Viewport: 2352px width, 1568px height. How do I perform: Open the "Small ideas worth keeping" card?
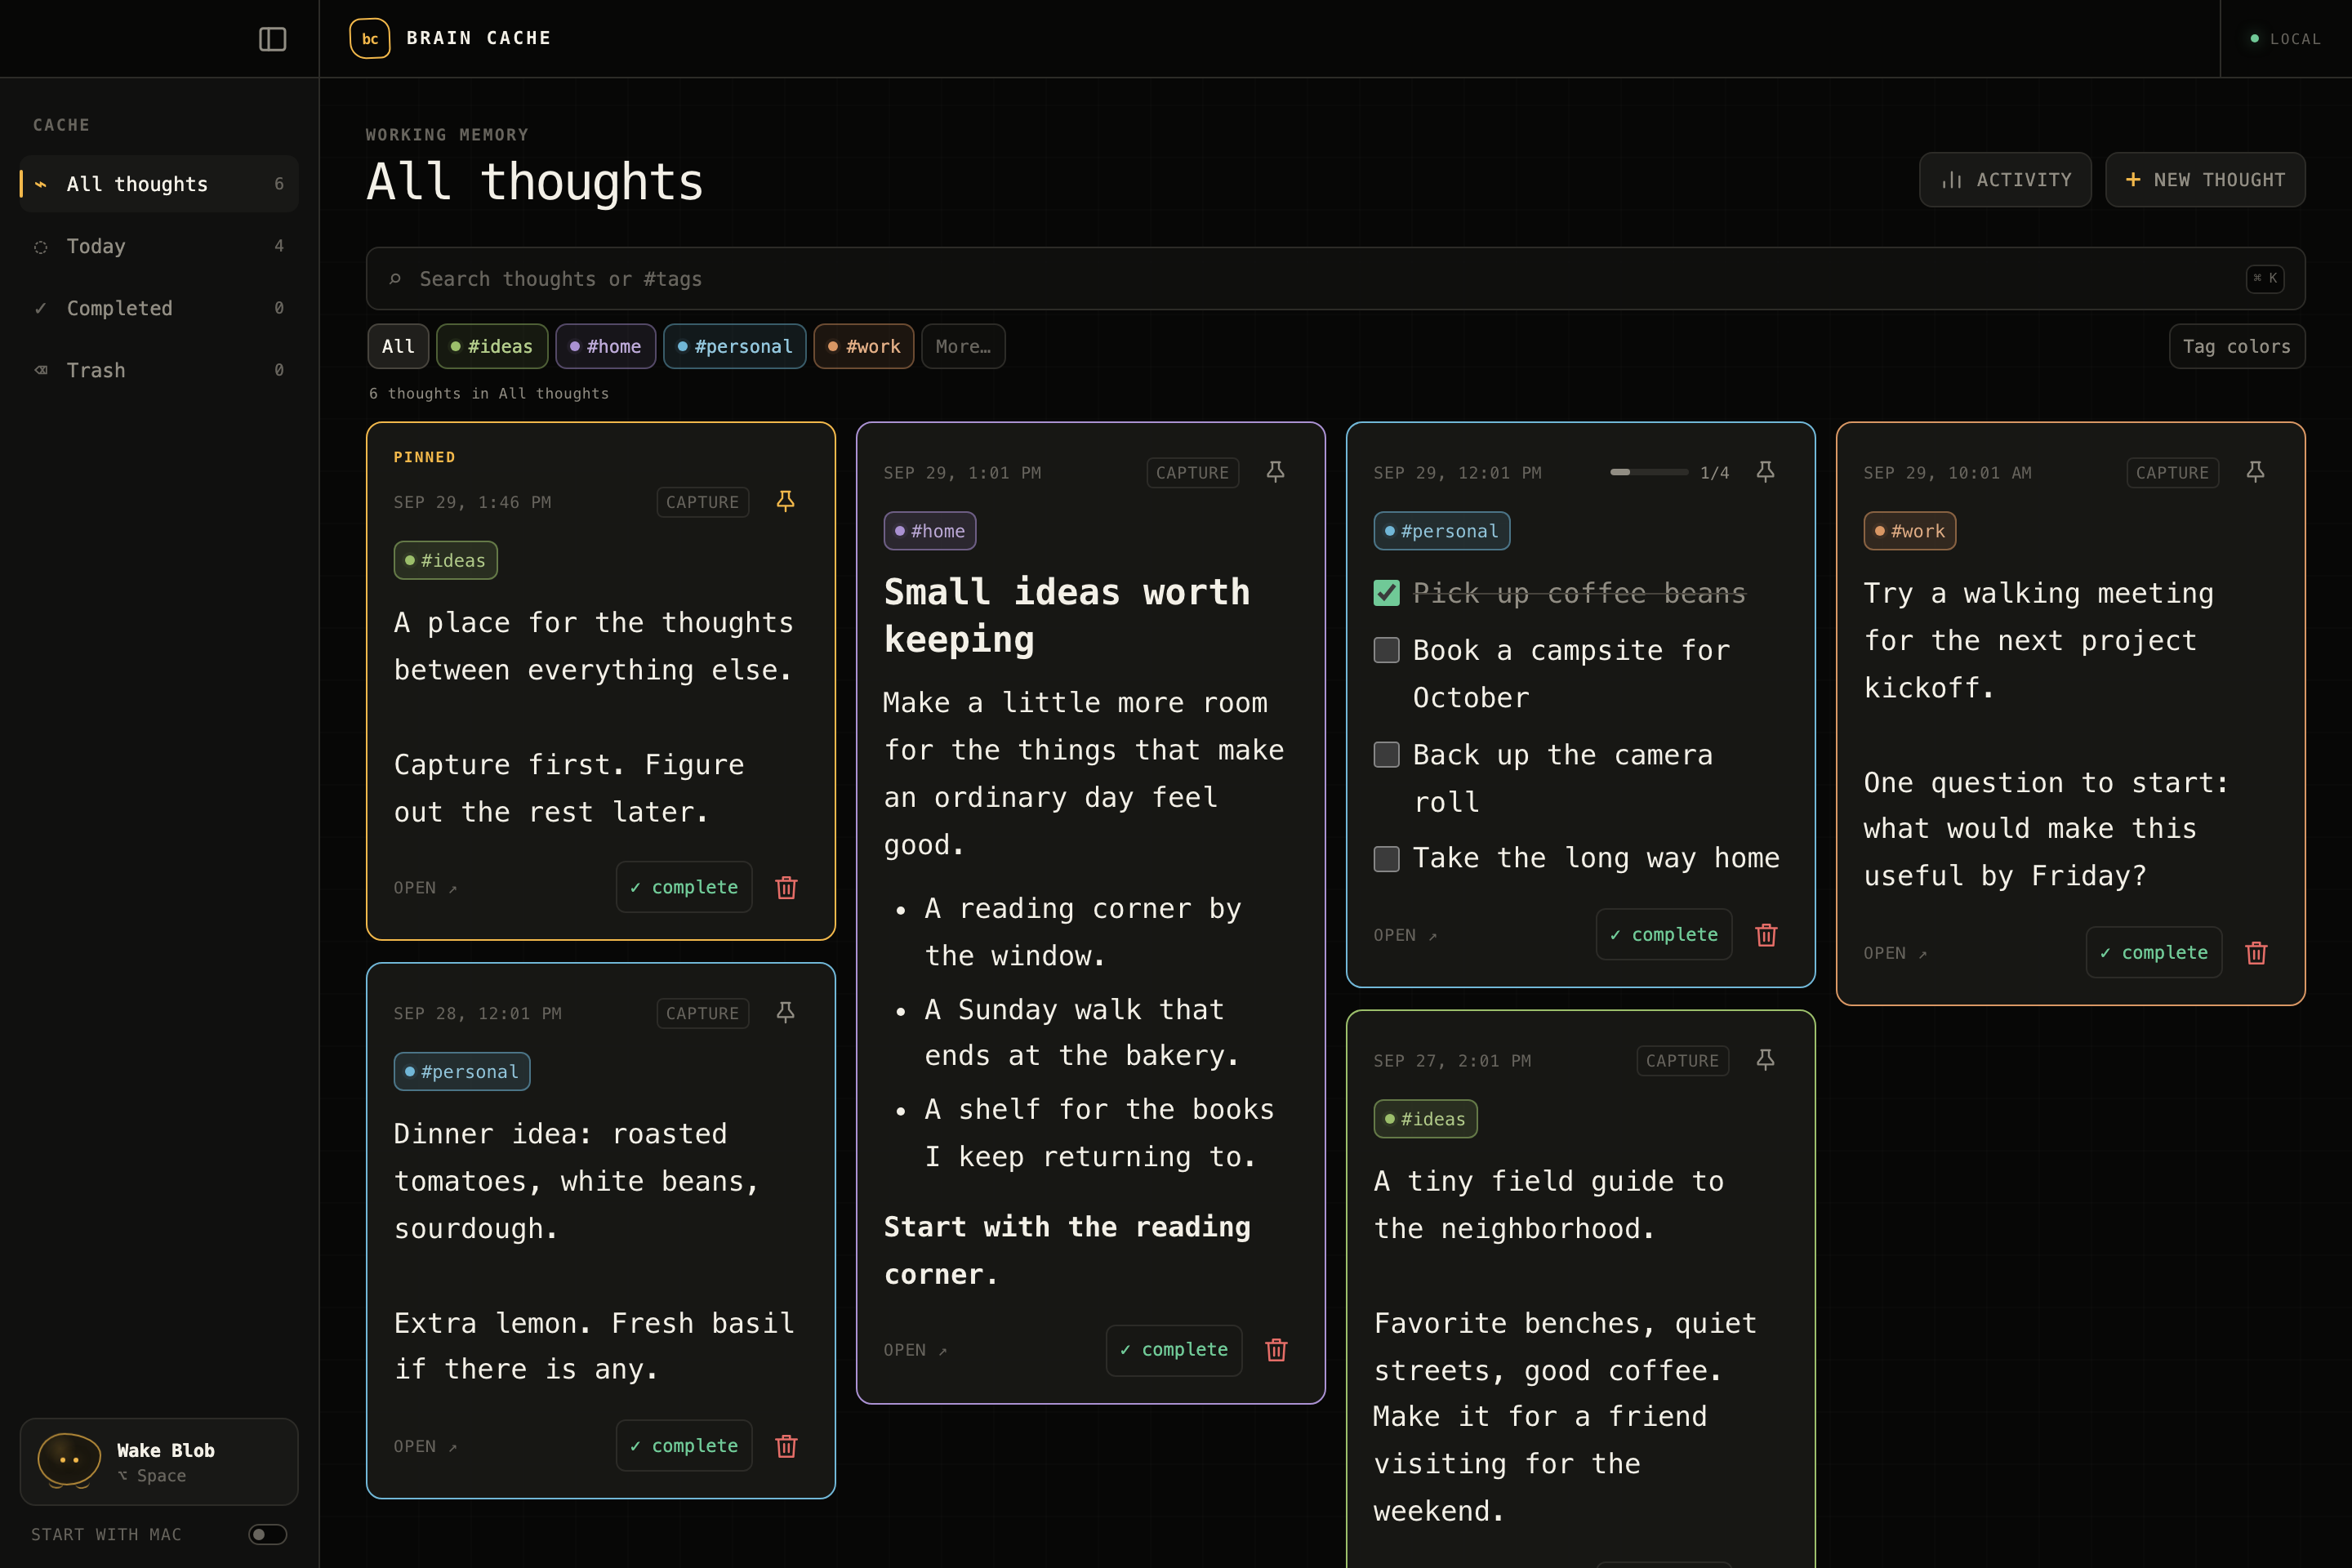pyautogui.click(x=915, y=1350)
